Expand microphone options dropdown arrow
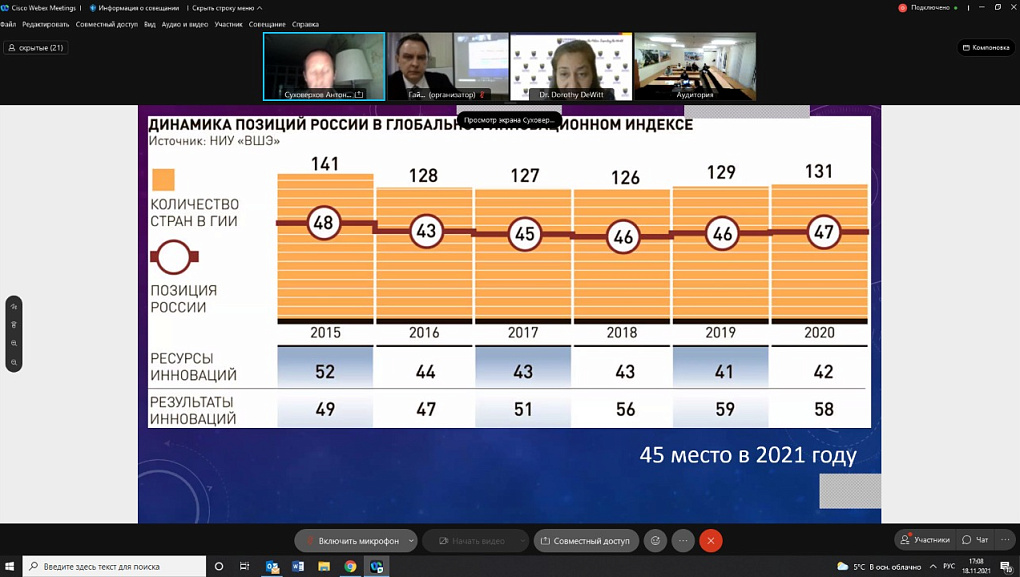This screenshot has height=577, width=1020. (411, 541)
